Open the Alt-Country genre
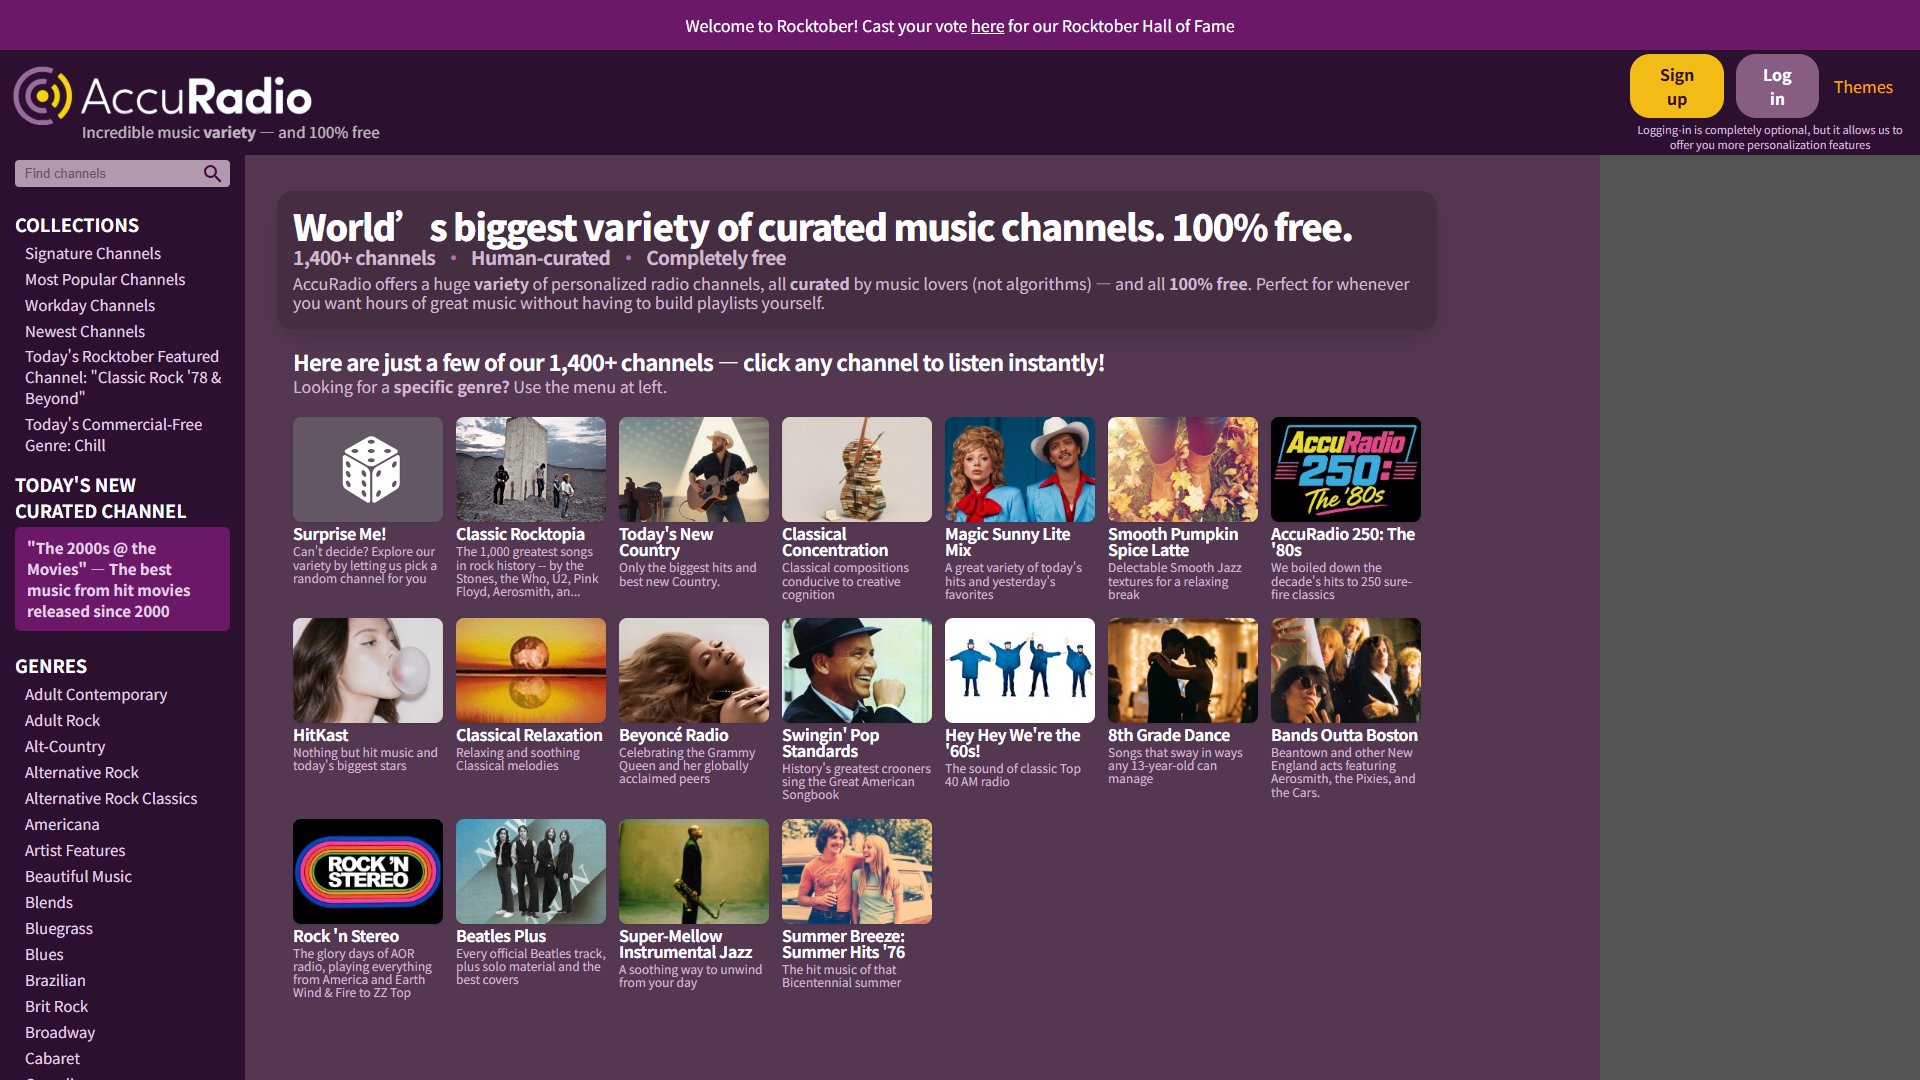The height and width of the screenshot is (1080, 1920). [65, 747]
